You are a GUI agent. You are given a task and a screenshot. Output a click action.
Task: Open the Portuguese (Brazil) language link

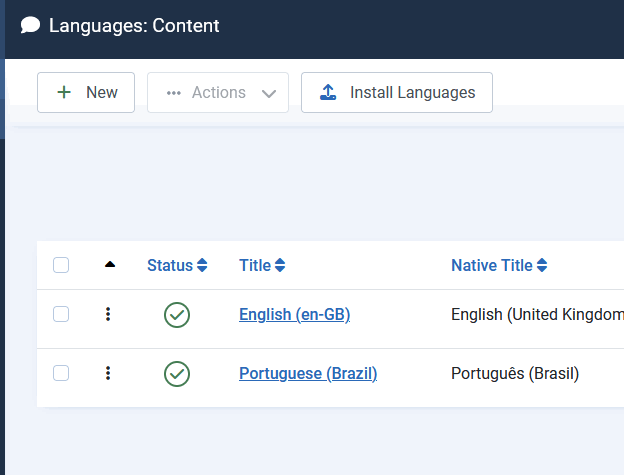(308, 374)
